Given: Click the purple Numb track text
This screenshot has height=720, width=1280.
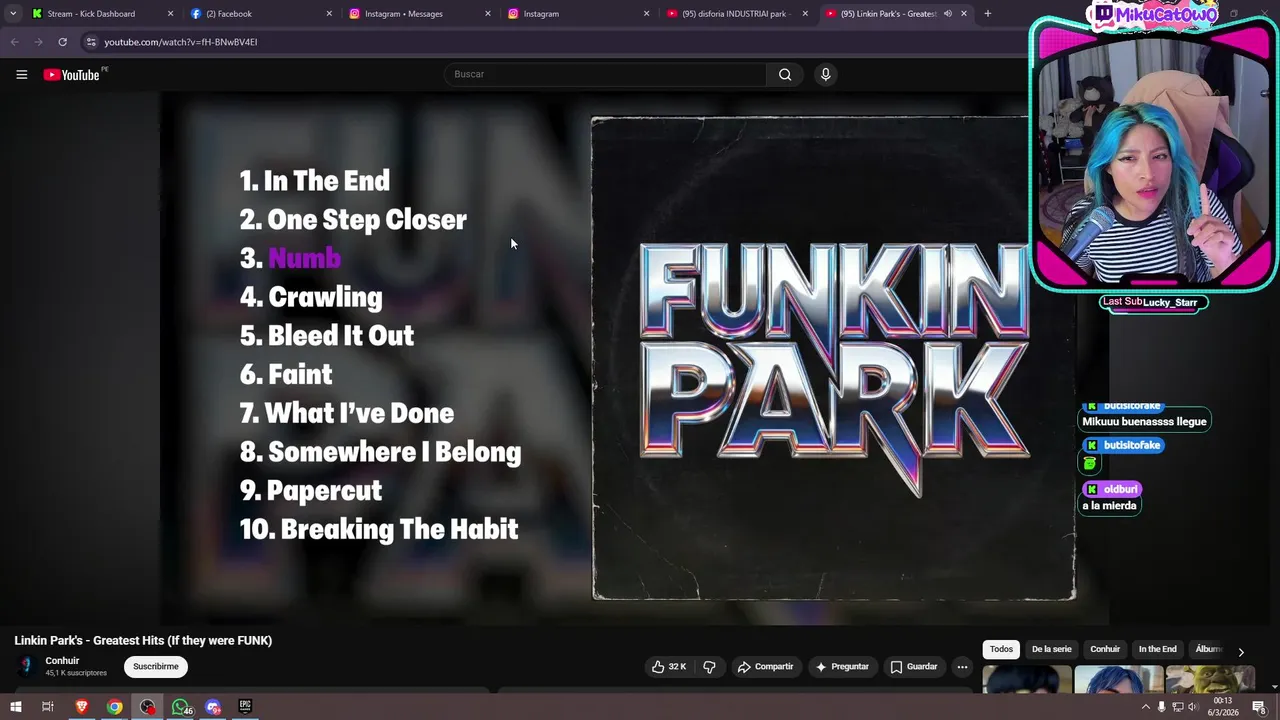Looking at the screenshot, I should coord(304,258).
